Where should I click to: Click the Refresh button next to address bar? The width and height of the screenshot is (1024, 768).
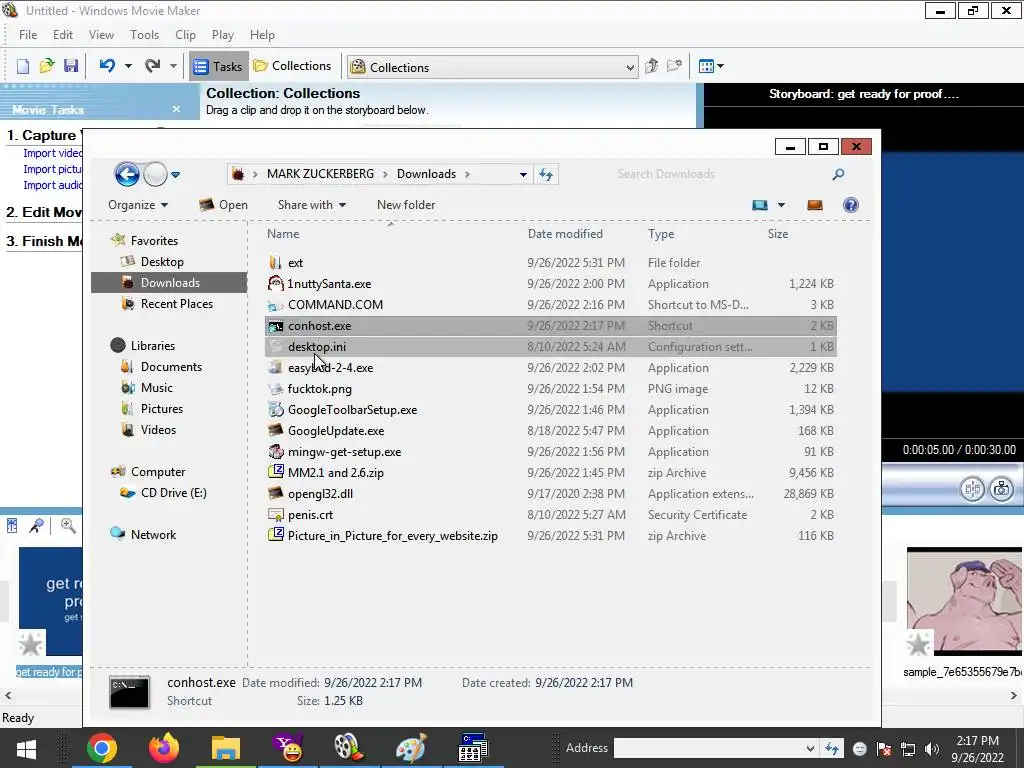tap(546, 174)
